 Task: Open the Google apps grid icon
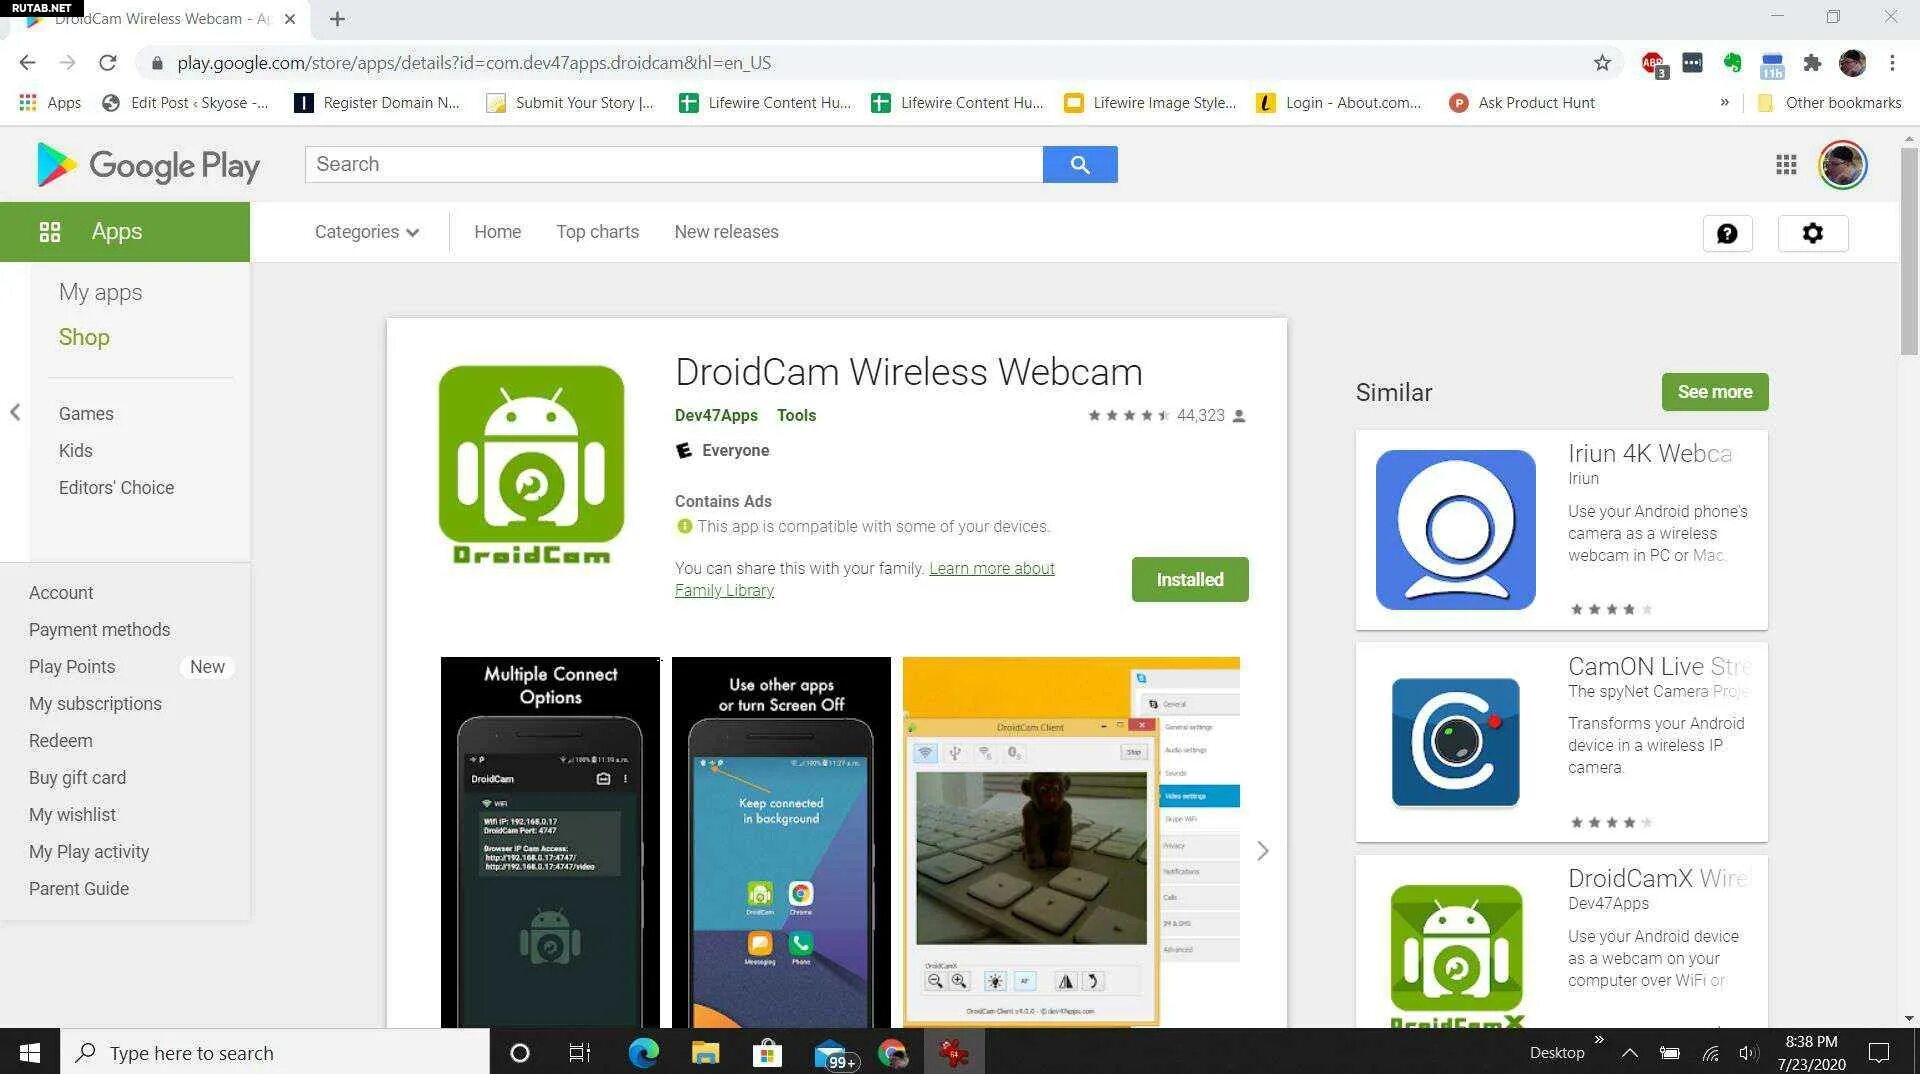[1786, 164]
